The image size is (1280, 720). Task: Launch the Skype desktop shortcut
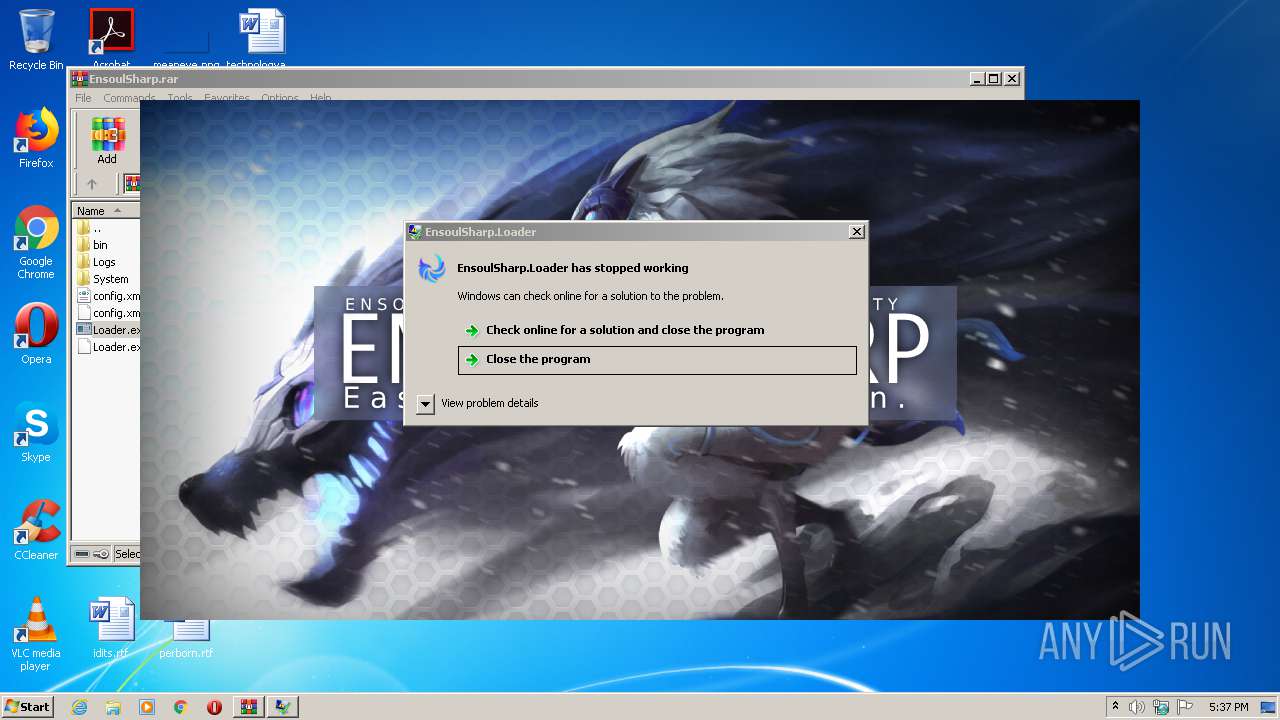(x=36, y=432)
